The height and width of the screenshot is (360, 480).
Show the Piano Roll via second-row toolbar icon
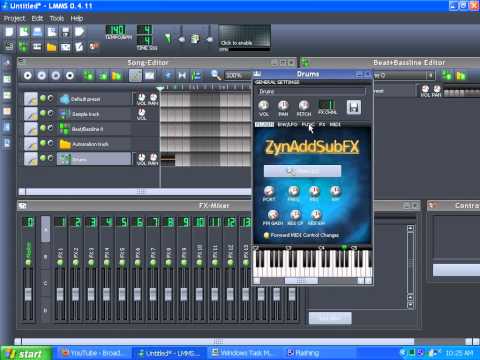(x=37, y=47)
